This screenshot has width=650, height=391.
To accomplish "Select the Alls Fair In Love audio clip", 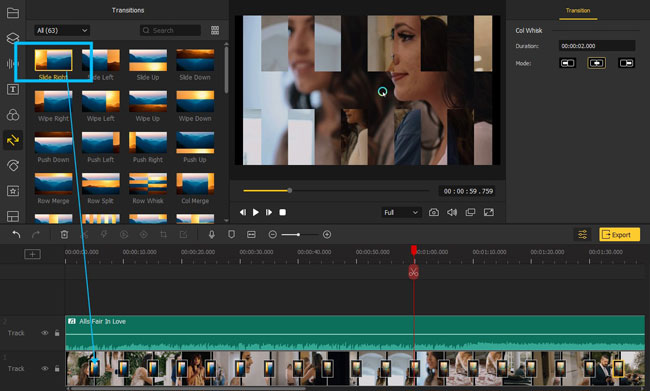I will click(355, 333).
